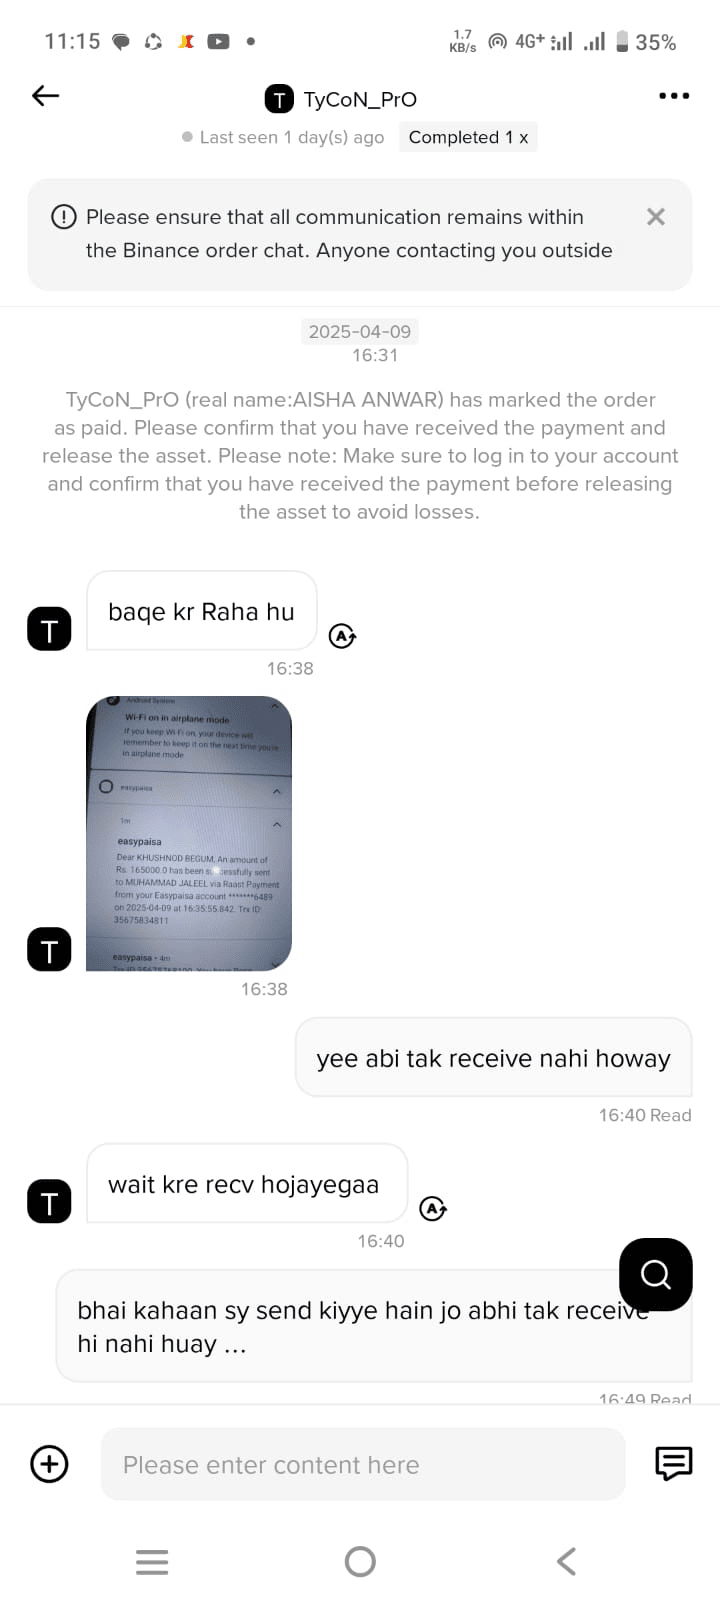The width and height of the screenshot is (720, 1600).
Task: Tap Android recent apps navigation button
Action: click(x=152, y=1561)
